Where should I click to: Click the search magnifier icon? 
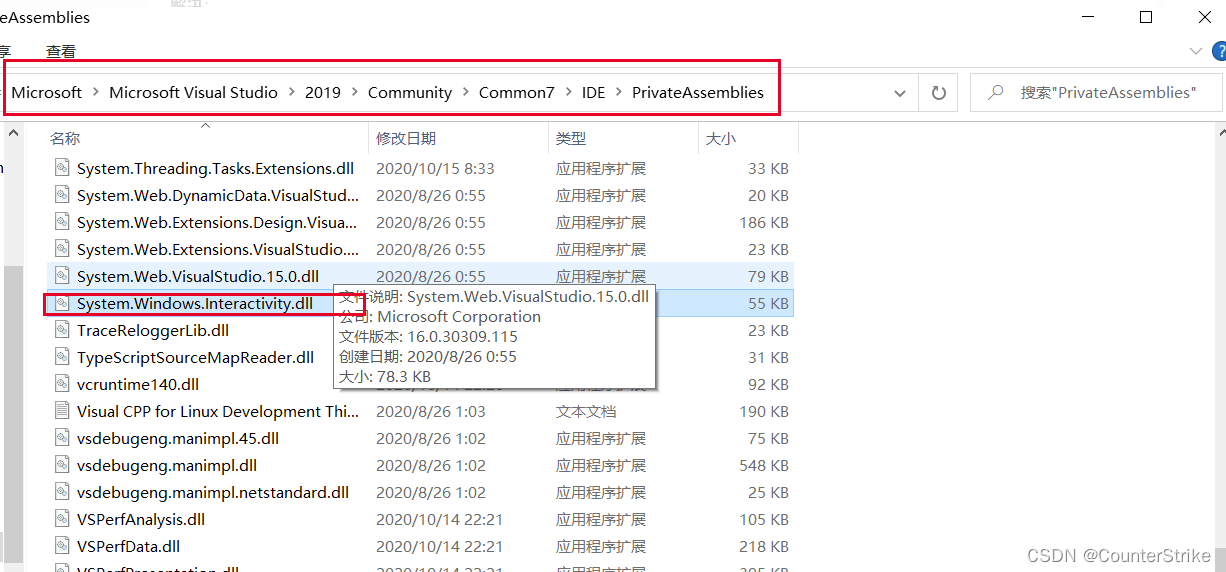pos(995,92)
